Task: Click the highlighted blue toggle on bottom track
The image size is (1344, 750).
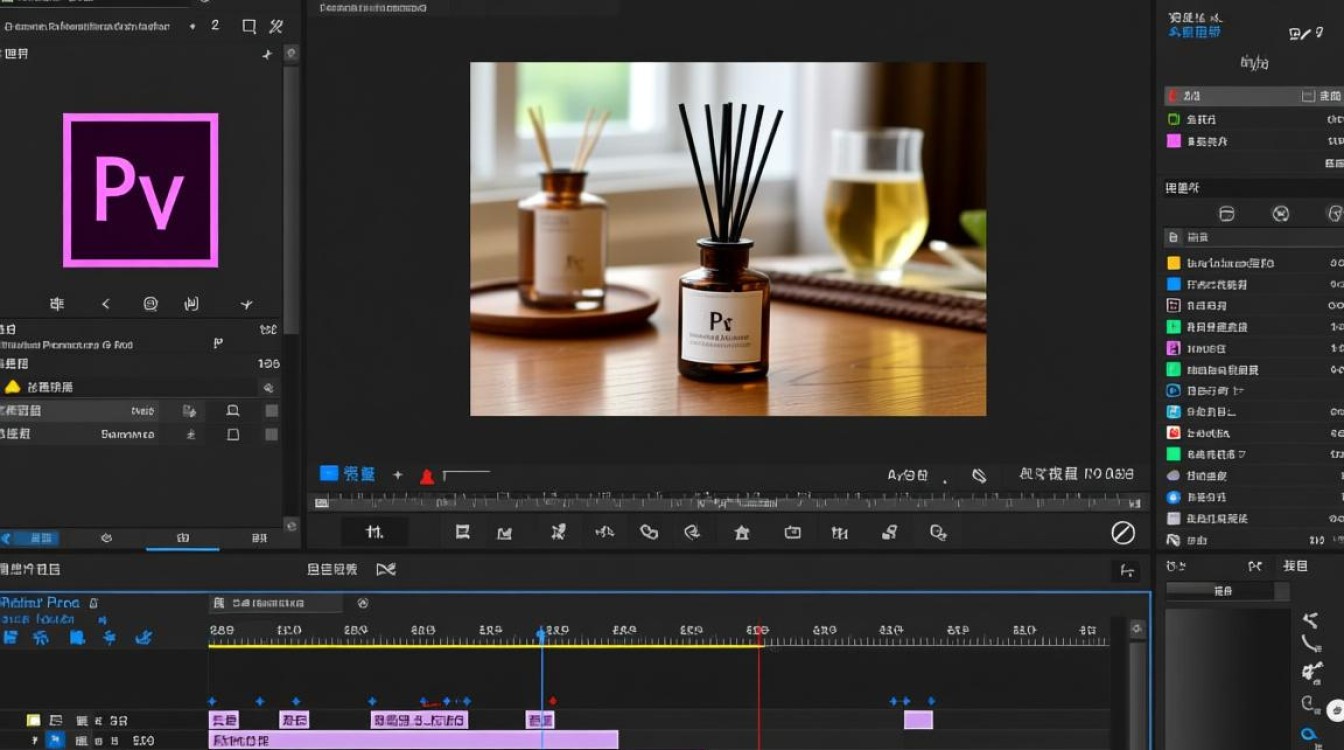Action: point(55,740)
